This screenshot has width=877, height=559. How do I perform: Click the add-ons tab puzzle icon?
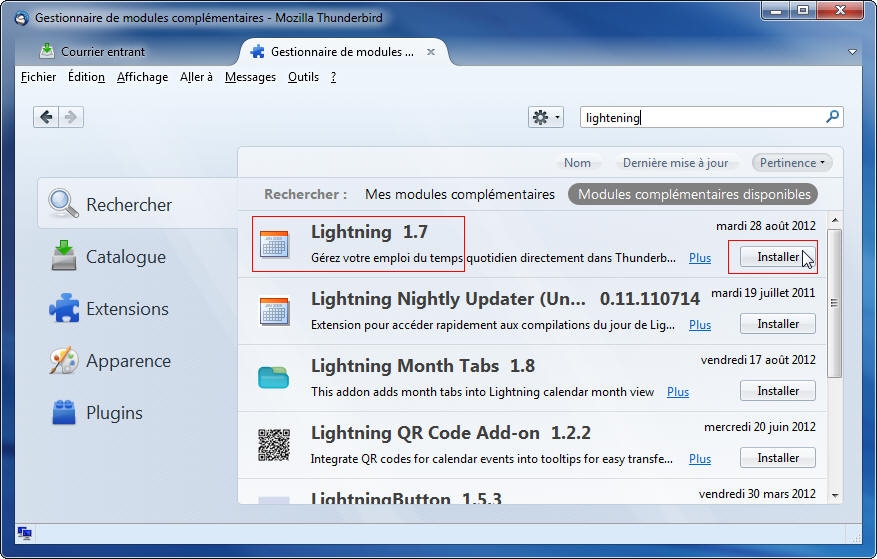point(258,51)
